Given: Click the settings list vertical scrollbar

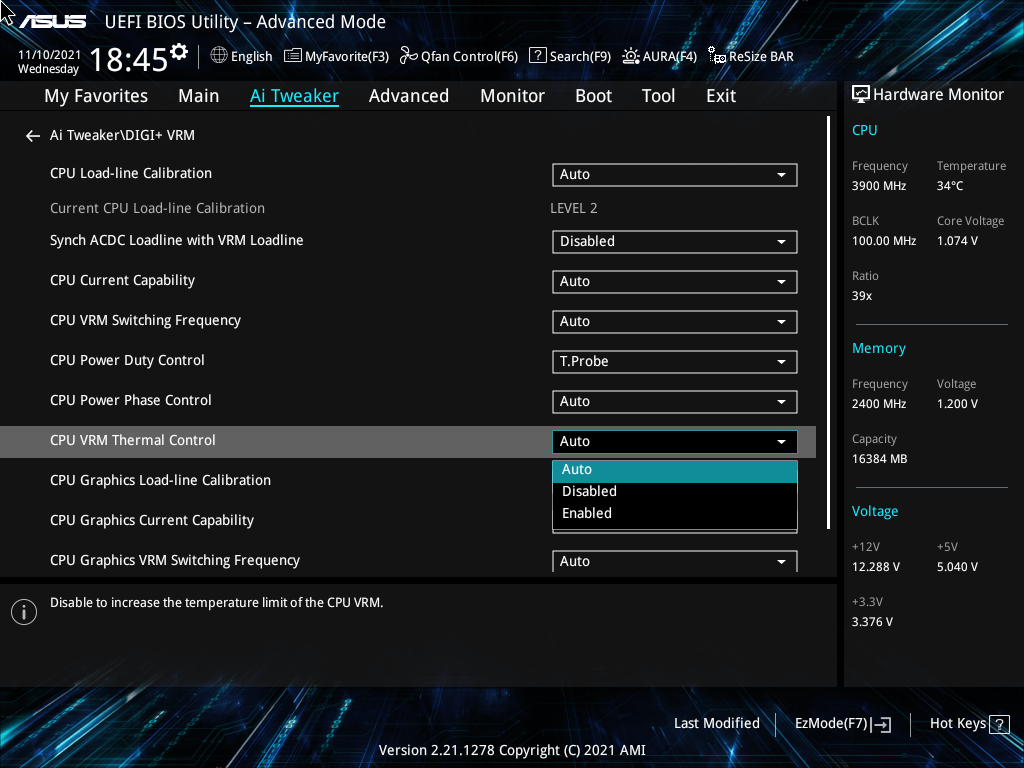Looking at the screenshot, I should tap(829, 323).
